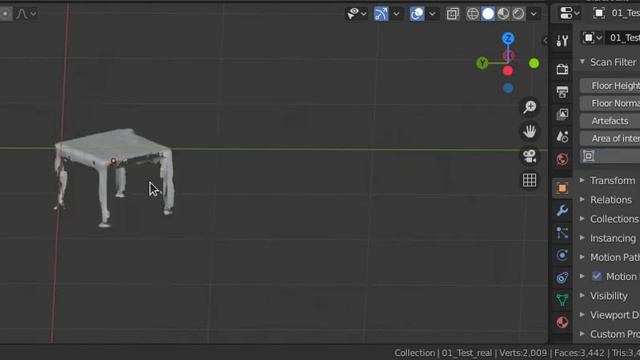
Task: Click the Faces:3,442 status bar text
Action: pyautogui.click(x=579, y=353)
